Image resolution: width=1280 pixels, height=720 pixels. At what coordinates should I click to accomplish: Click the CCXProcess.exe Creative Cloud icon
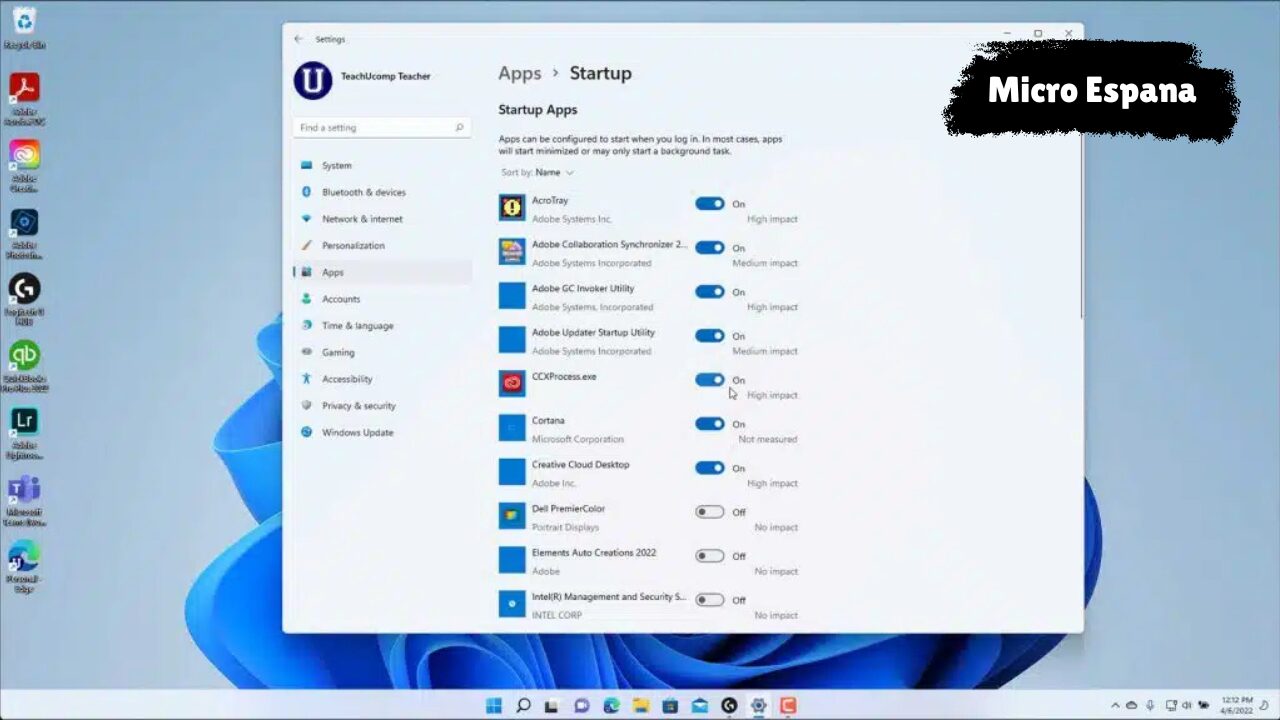512,384
